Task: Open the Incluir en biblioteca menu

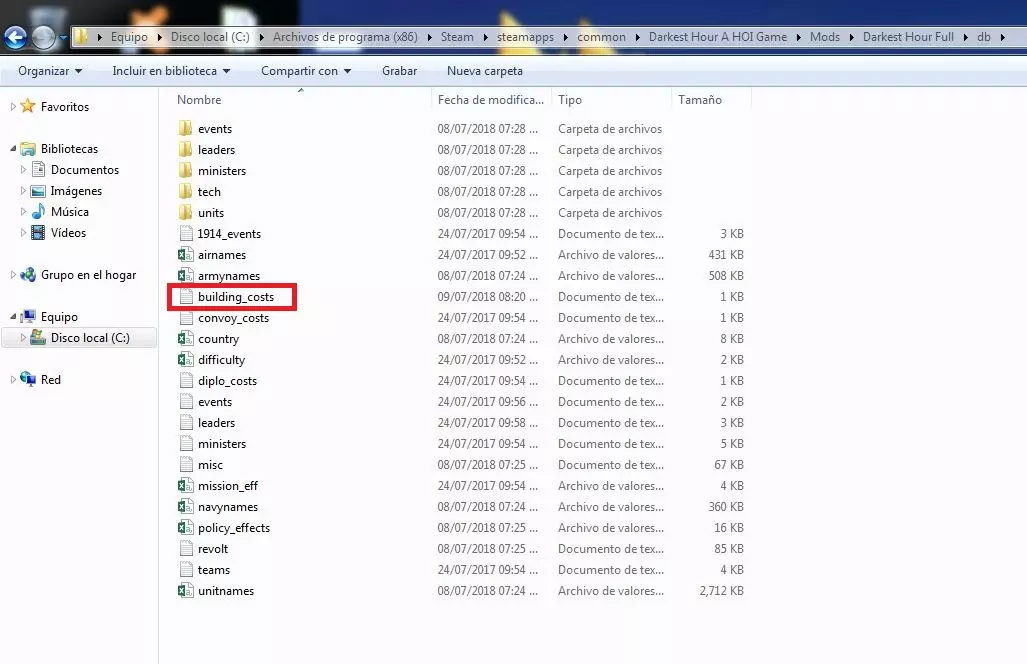Action: pos(171,71)
